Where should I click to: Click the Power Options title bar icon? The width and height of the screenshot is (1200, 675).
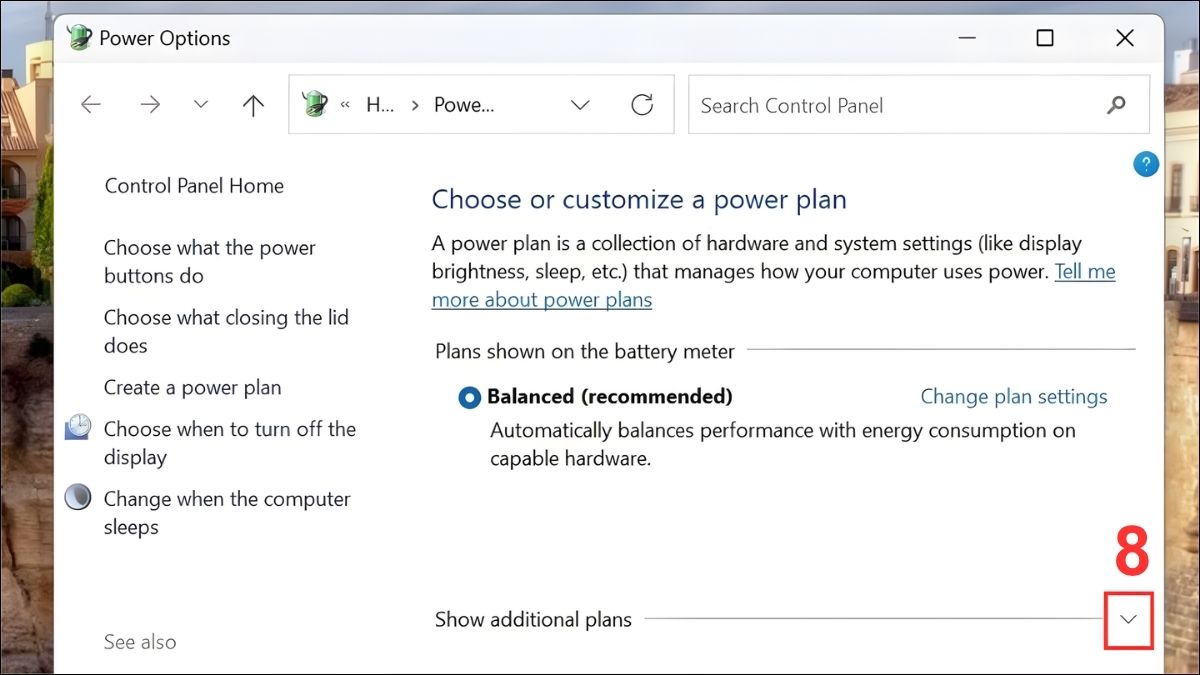79,38
